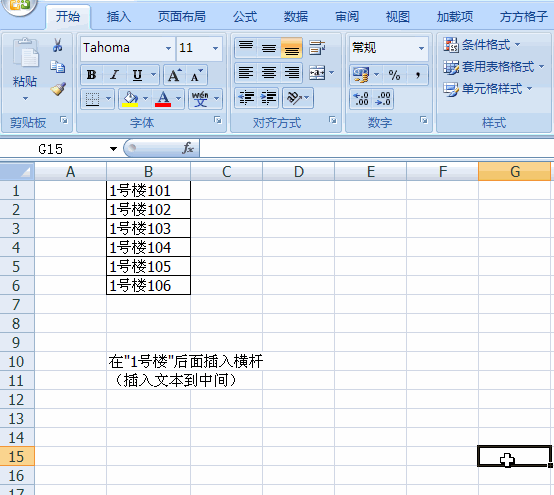The height and width of the screenshot is (495, 554).
Task: Click 单元格样式 button
Action: coord(488,88)
